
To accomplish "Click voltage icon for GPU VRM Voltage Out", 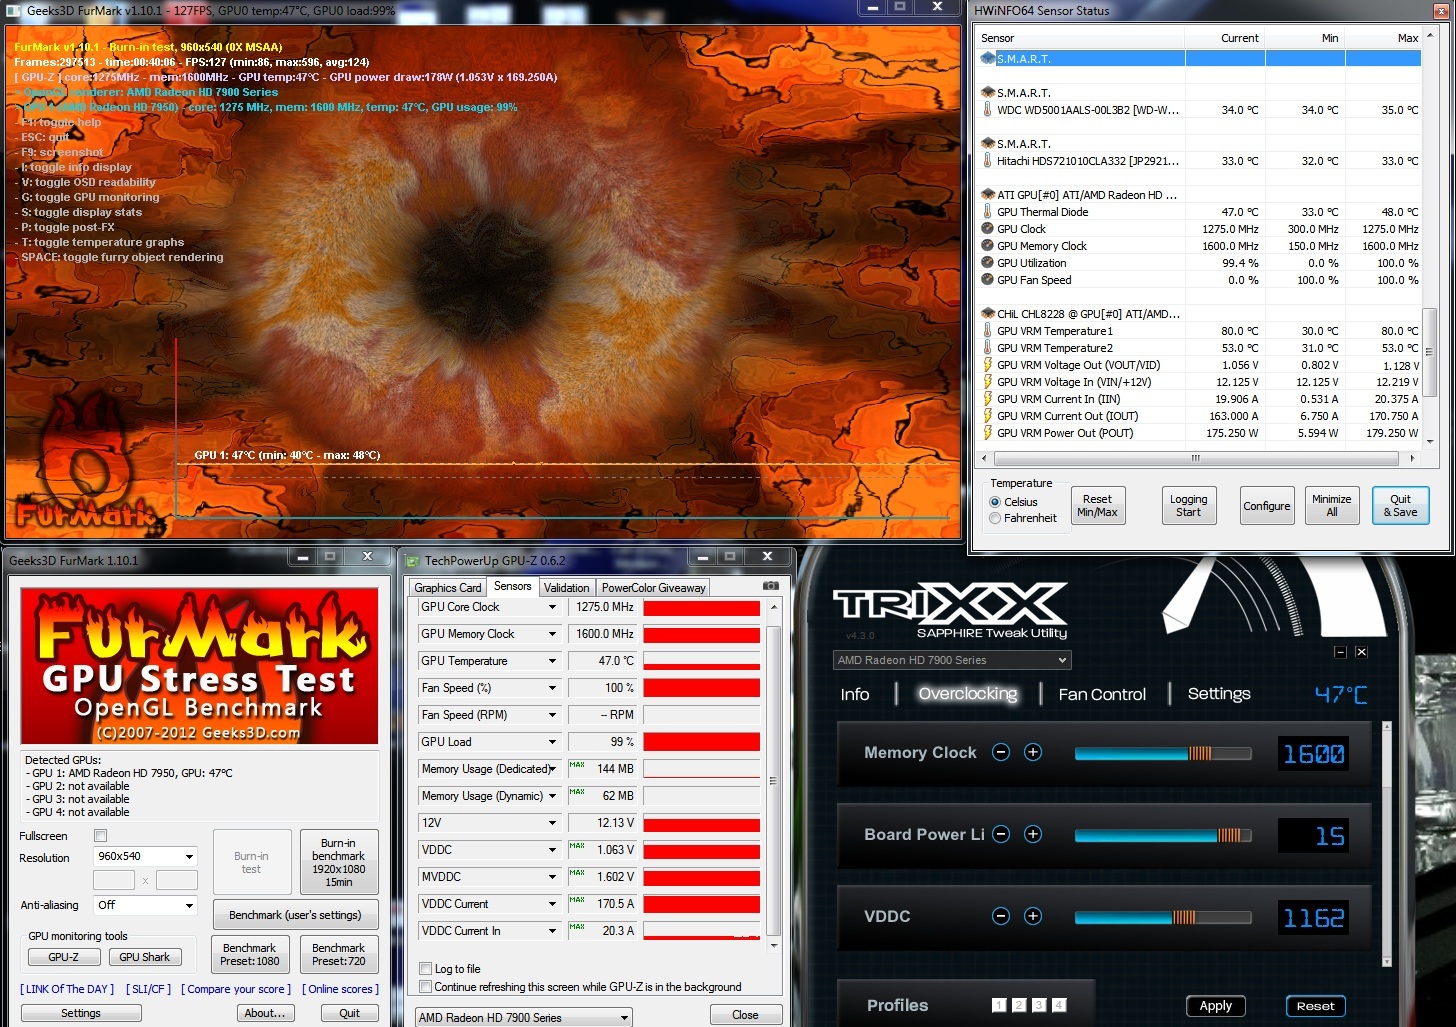I will pyautogui.click(x=988, y=365).
